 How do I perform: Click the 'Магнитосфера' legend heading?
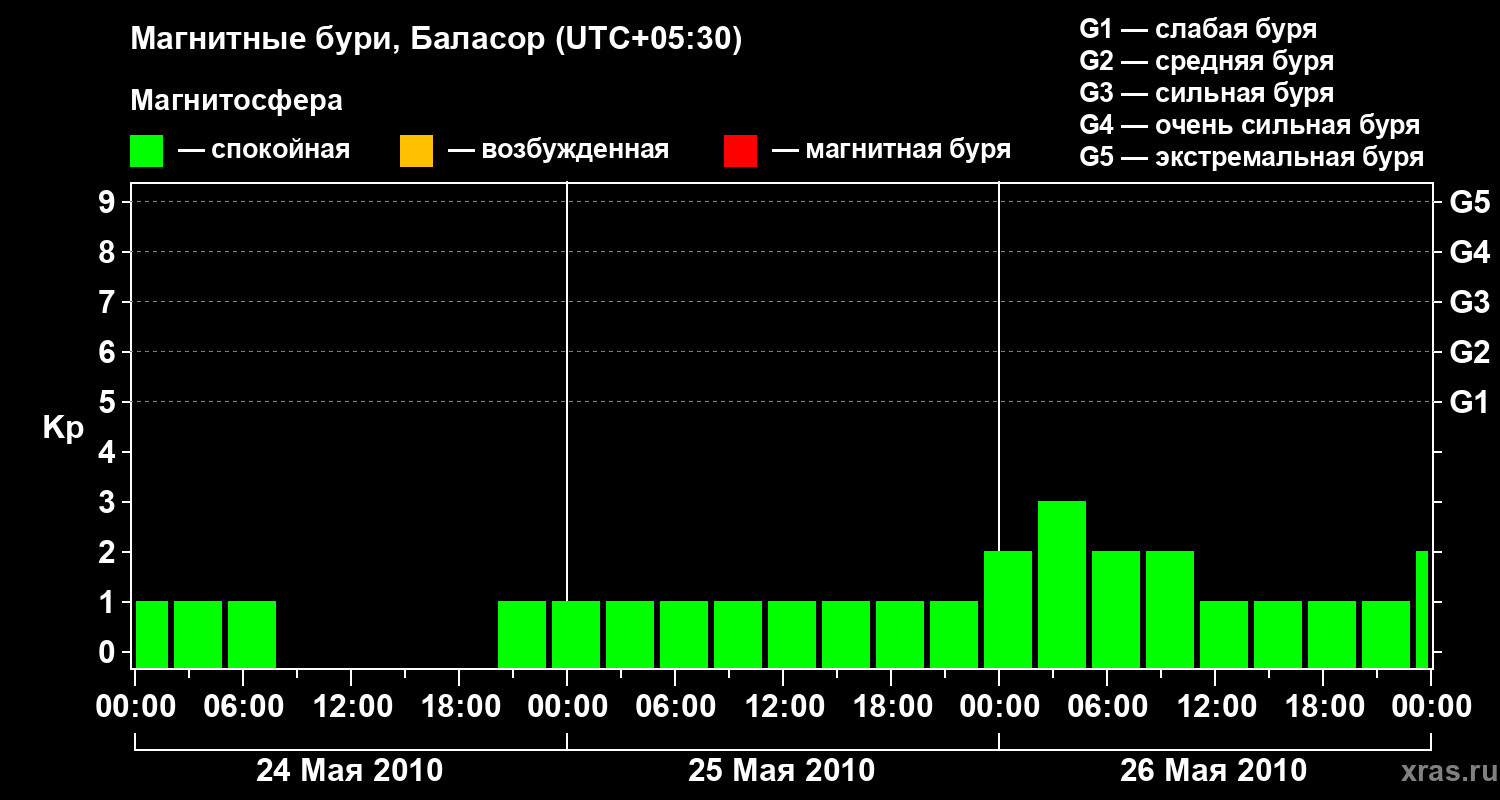click(236, 101)
